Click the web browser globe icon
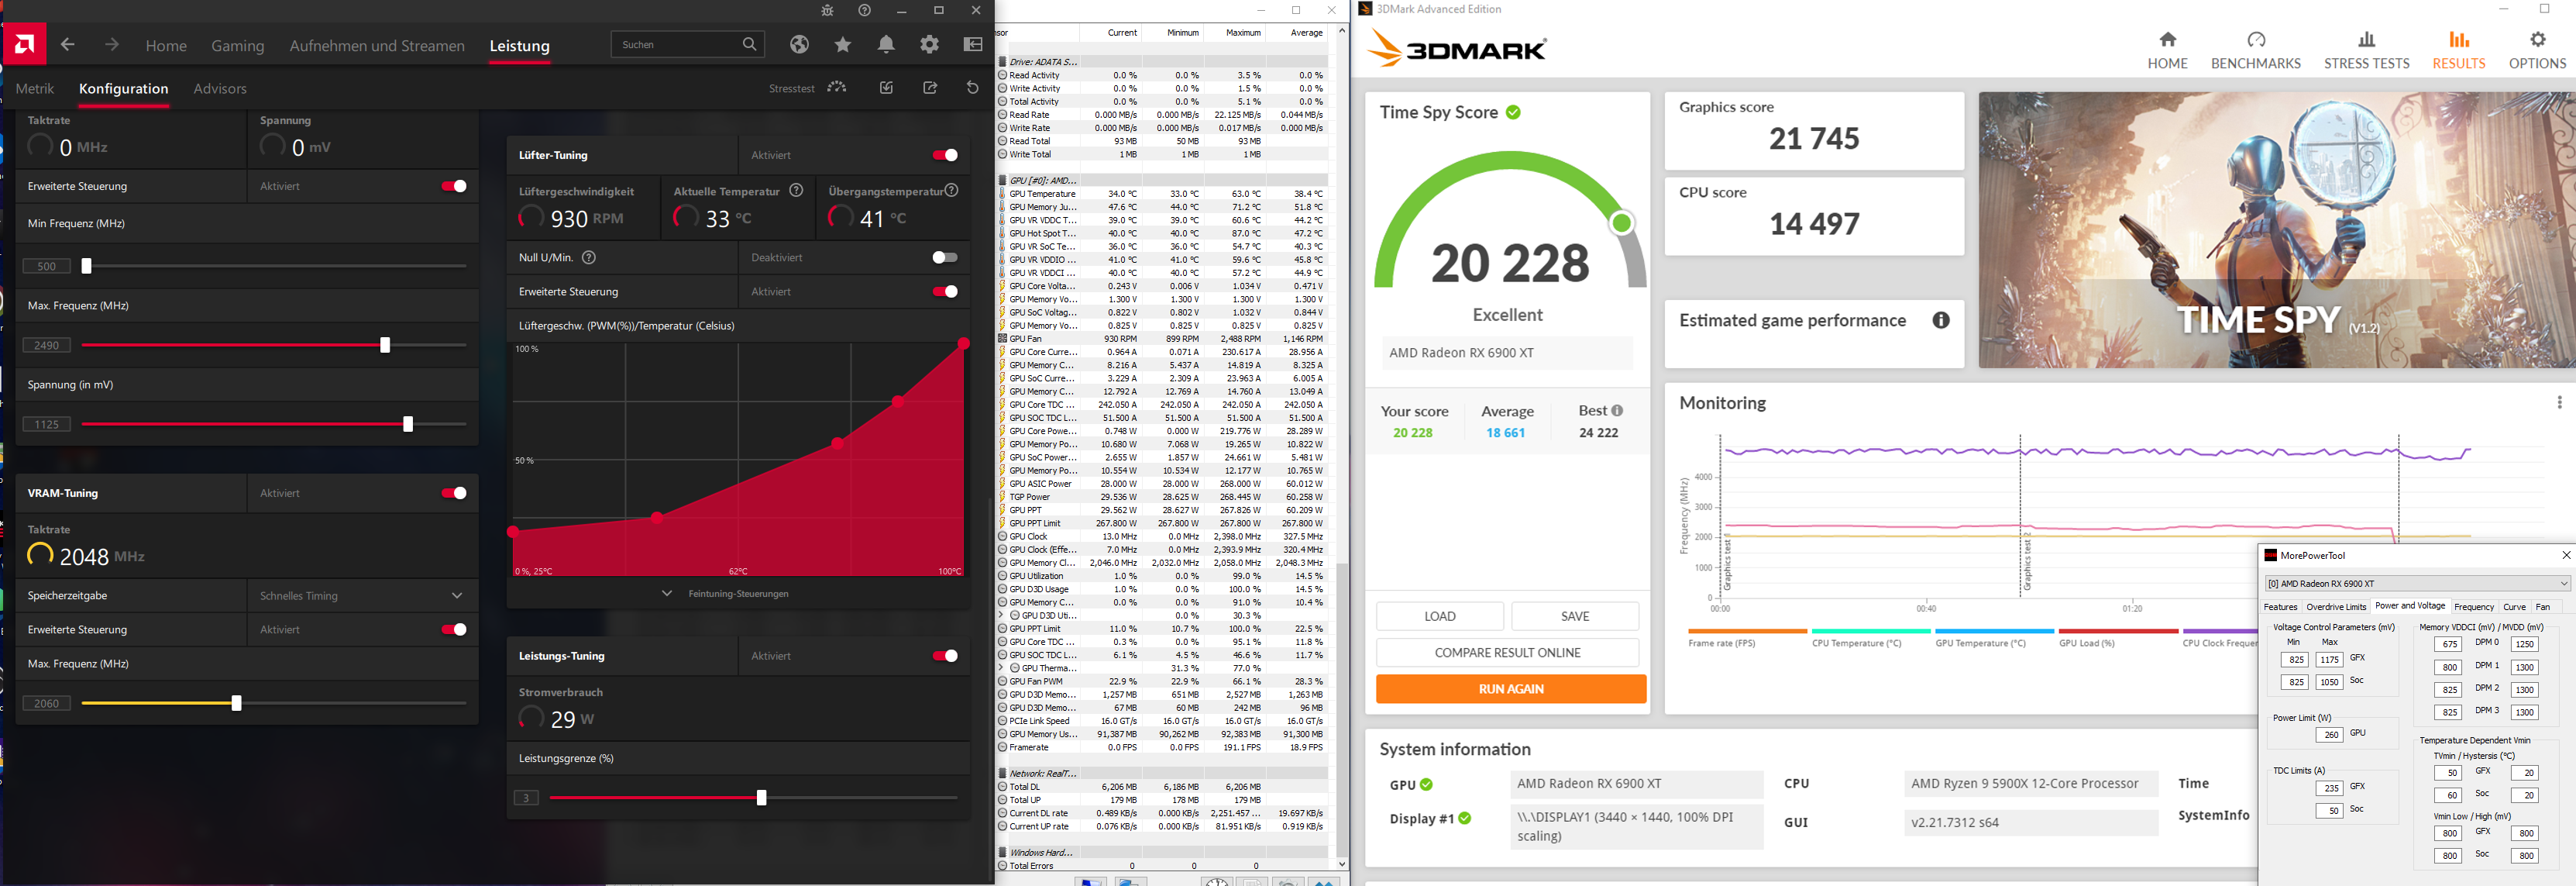Screen dimensions: 2576x886 click(798, 45)
